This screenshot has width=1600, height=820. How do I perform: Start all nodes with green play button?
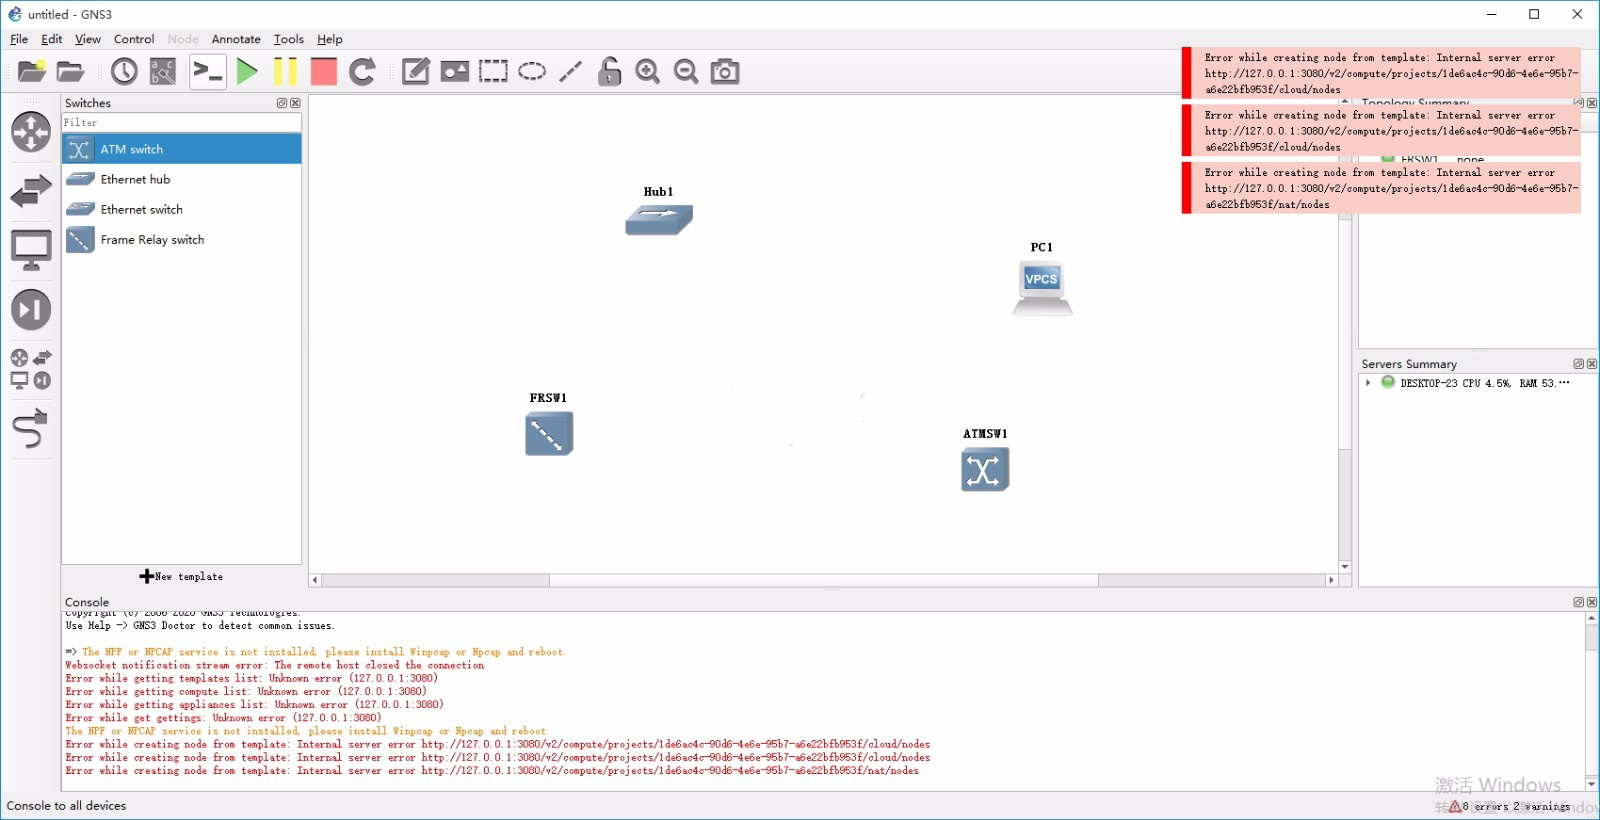(247, 71)
